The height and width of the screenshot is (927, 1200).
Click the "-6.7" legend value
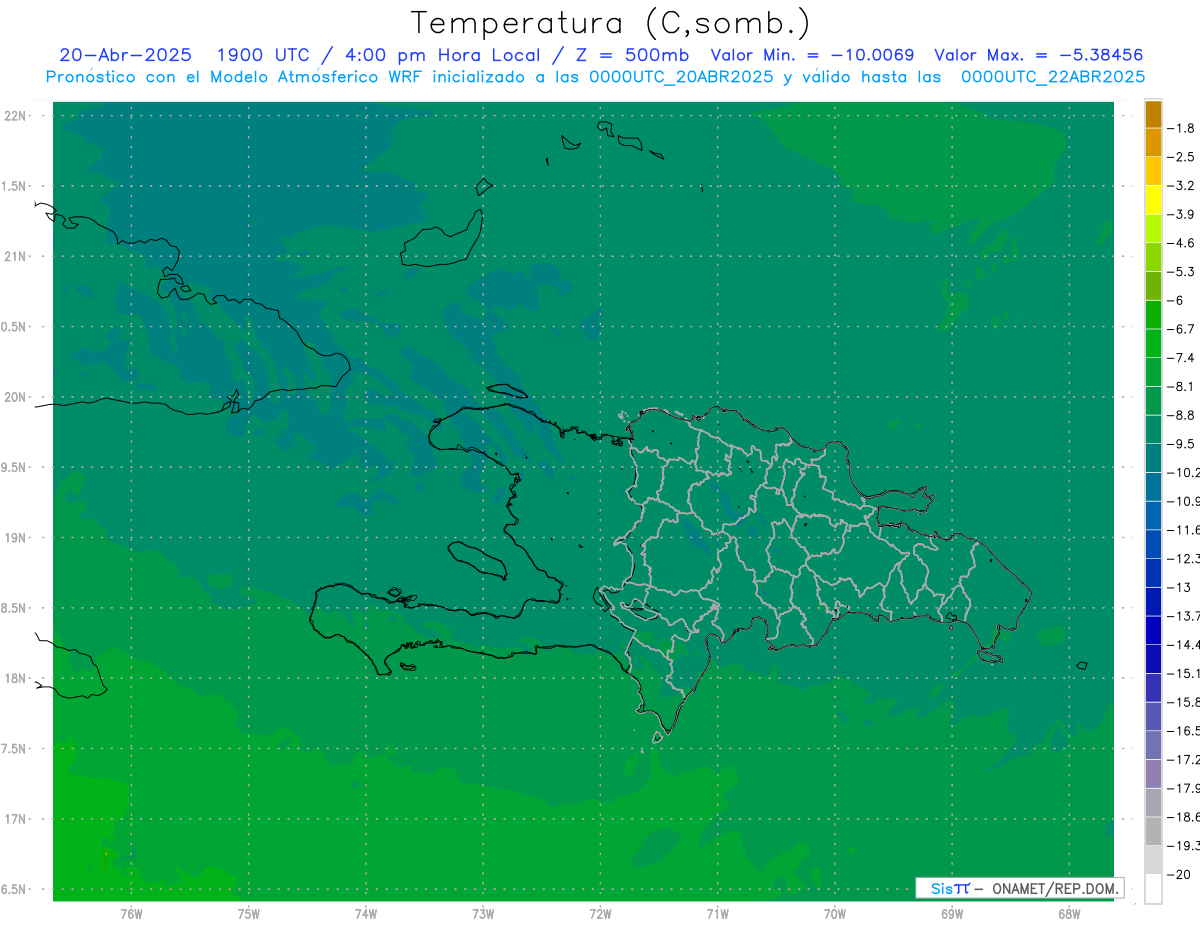coord(1182,329)
